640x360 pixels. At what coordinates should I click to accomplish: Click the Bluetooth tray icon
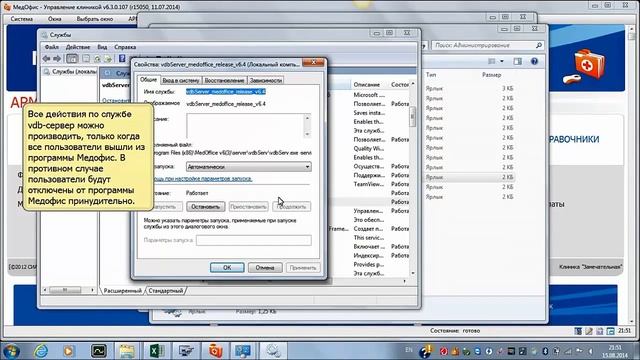click(545, 351)
